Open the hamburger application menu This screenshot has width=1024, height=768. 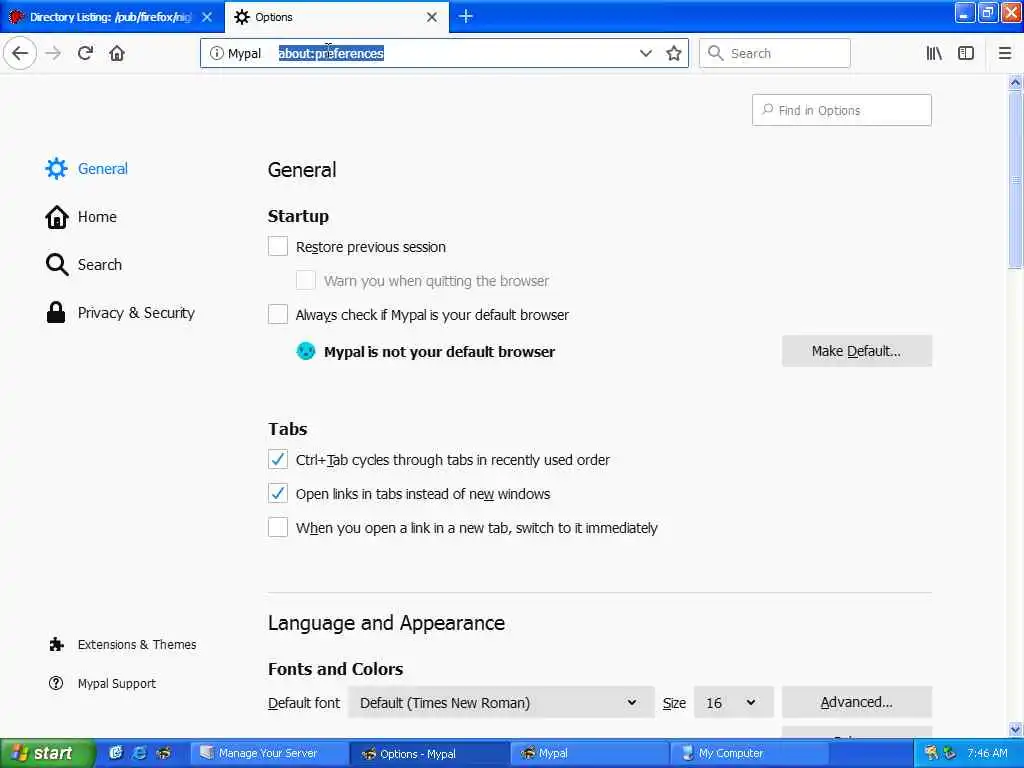(x=1004, y=53)
